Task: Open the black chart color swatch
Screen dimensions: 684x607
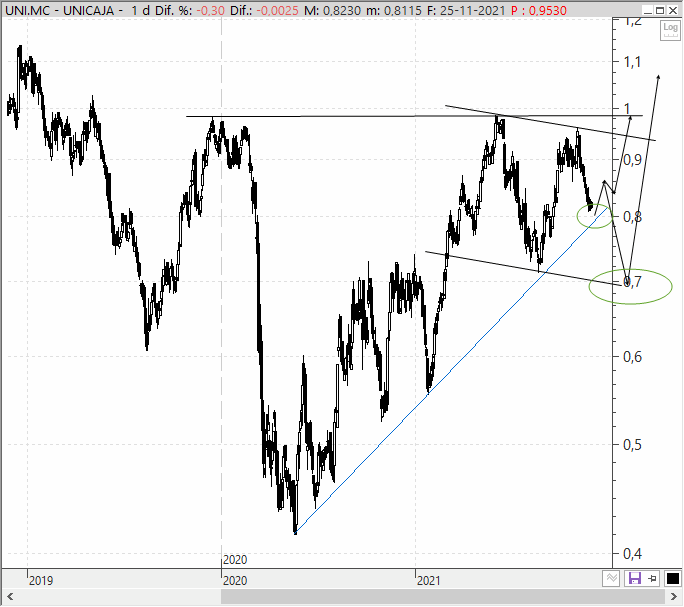Action: click(x=673, y=579)
